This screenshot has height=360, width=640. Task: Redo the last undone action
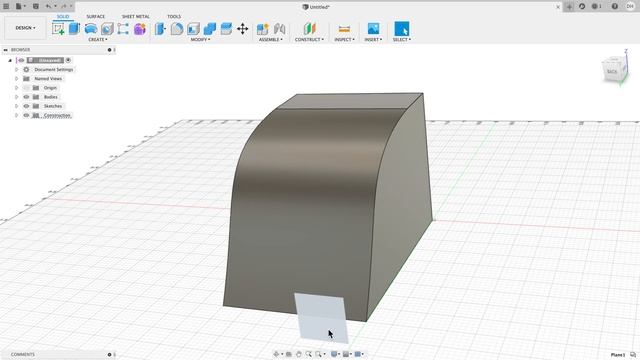click(64, 6)
